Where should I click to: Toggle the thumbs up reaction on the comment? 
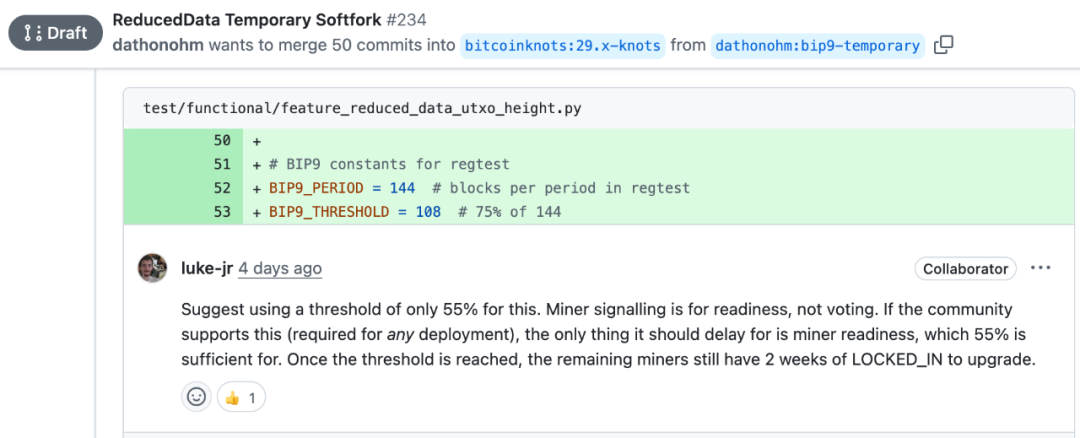241,397
